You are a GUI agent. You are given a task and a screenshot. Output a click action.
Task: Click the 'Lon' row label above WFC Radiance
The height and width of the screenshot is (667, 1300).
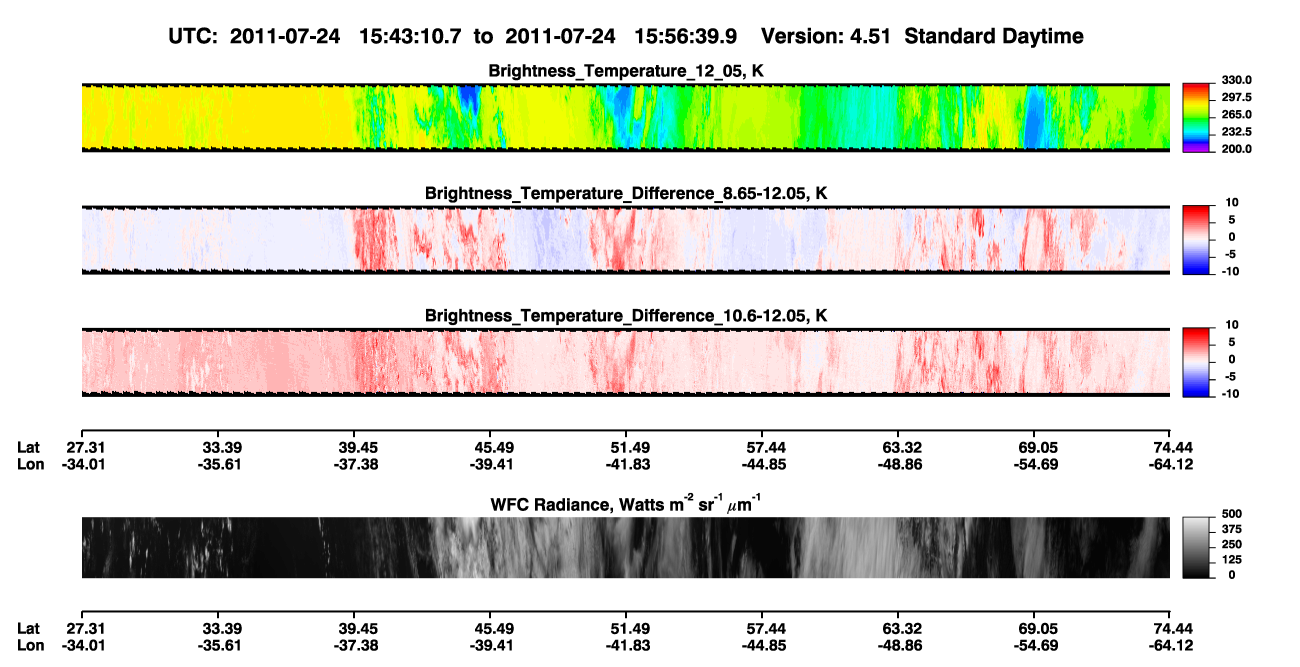[31, 464]
